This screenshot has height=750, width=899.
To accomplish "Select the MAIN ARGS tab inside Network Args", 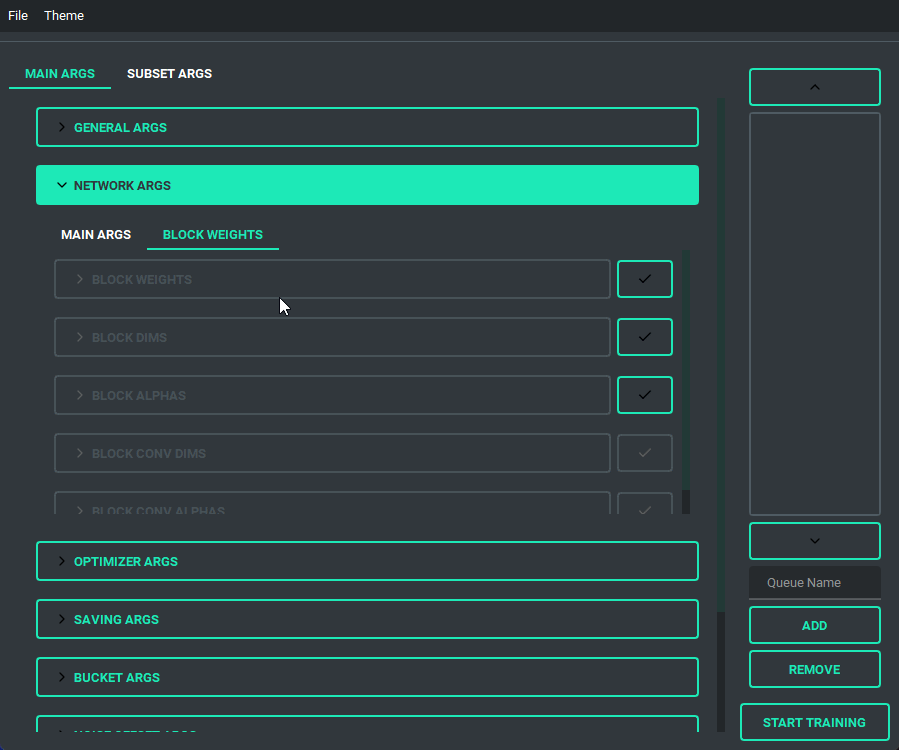I will 96,235.
